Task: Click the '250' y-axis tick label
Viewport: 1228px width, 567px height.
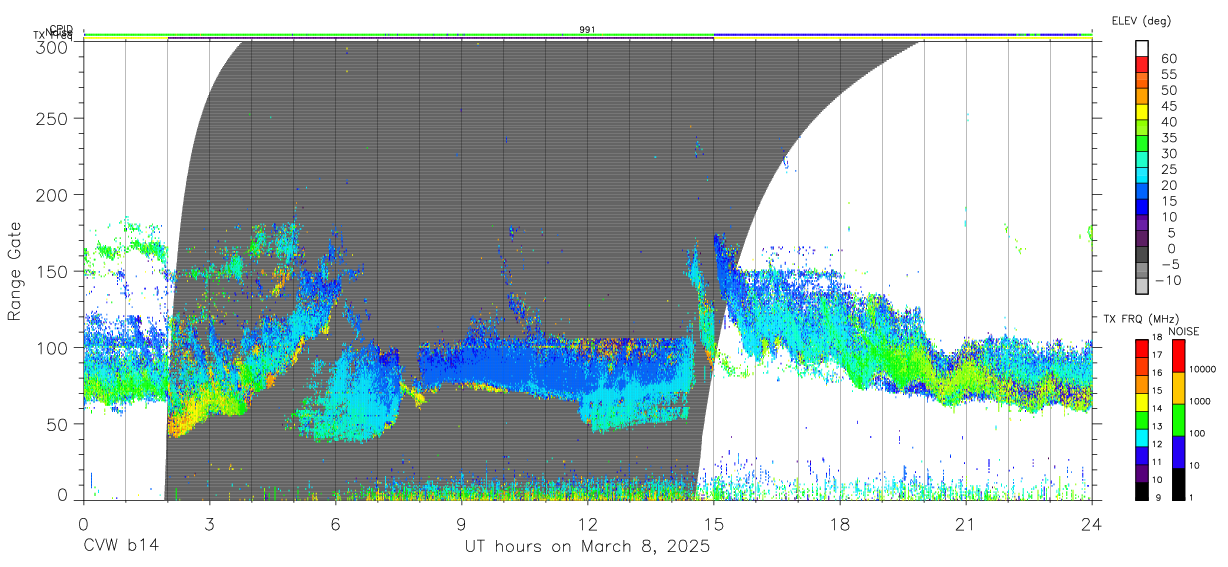Action: tap(52, 118)
